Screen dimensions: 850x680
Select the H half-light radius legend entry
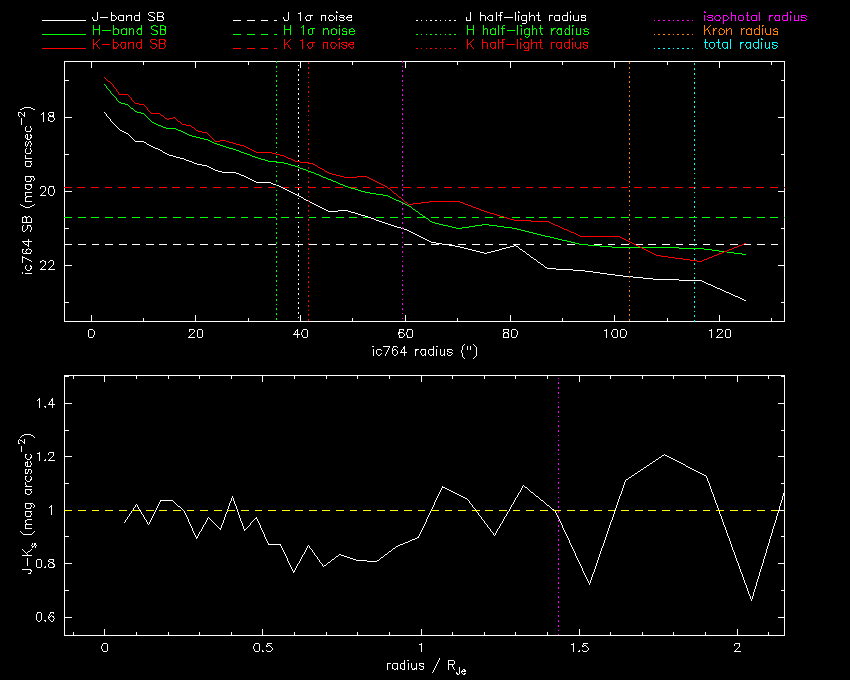click(x=527, y=31)
